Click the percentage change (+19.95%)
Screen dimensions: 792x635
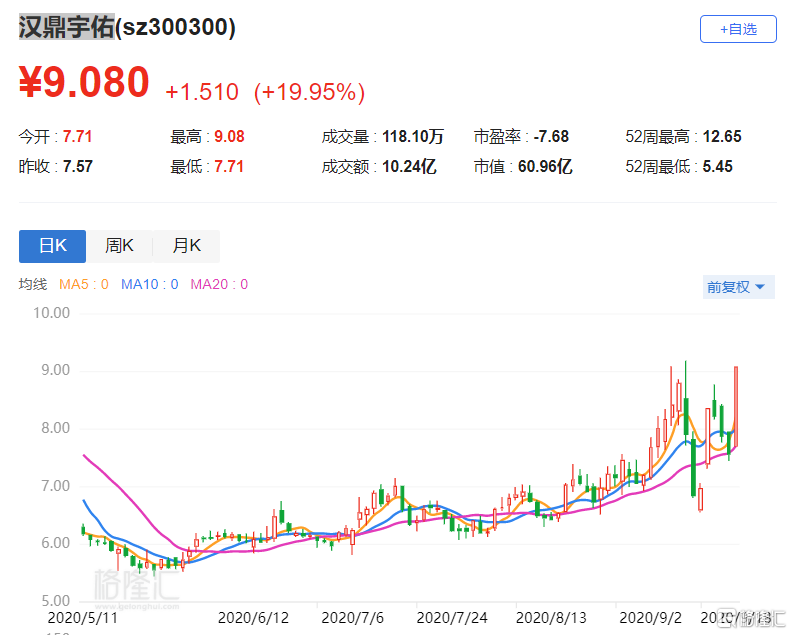(309, 92)
